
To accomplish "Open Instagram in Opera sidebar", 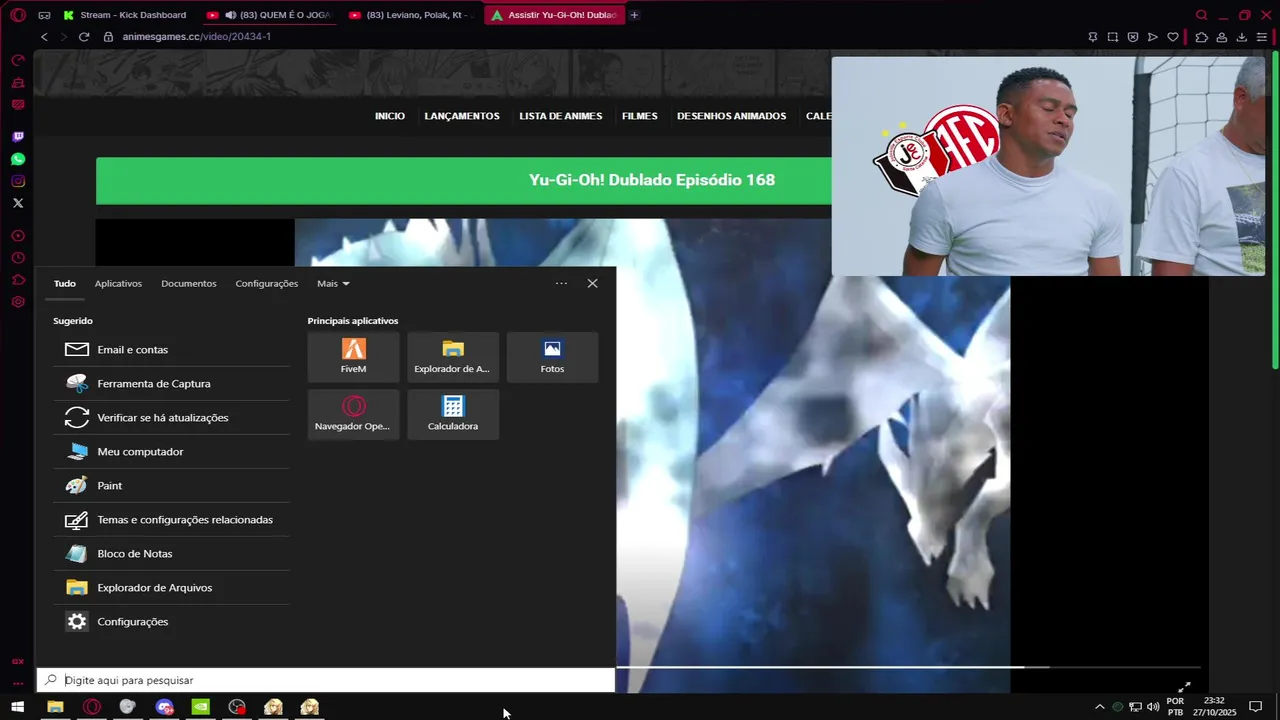I will click(18, 181).
